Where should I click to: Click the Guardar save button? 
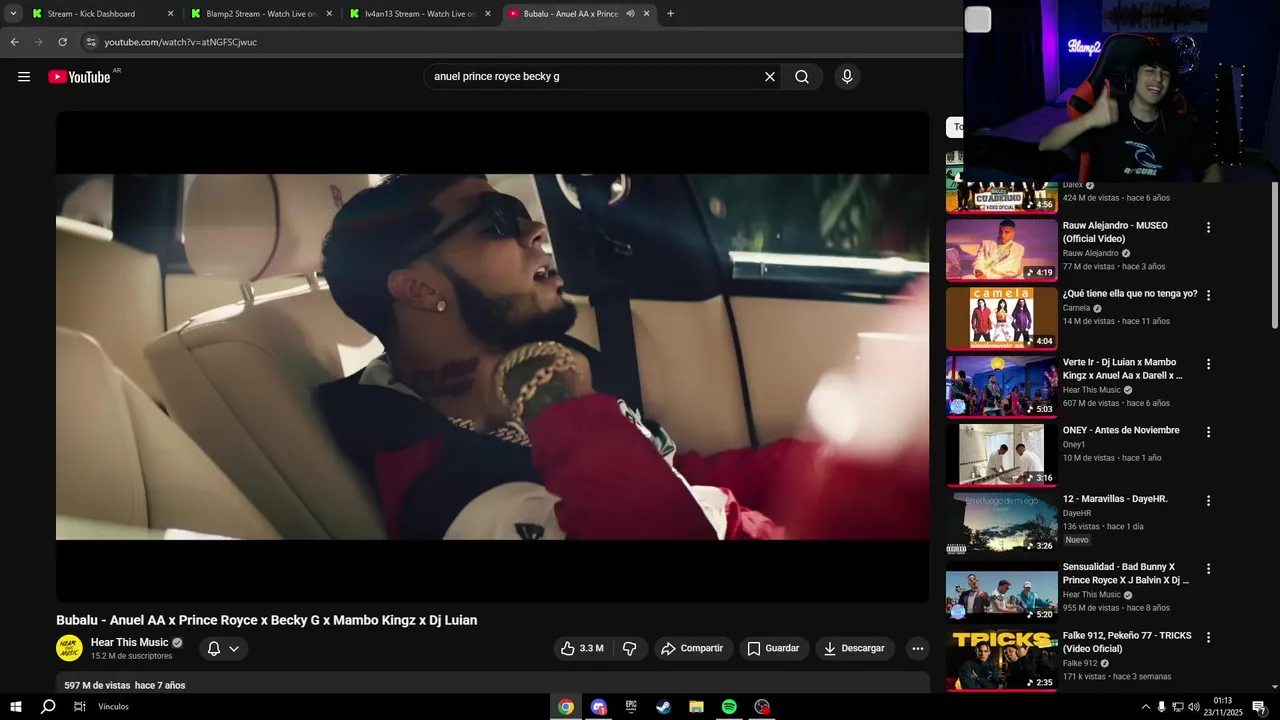click(774, 649)
